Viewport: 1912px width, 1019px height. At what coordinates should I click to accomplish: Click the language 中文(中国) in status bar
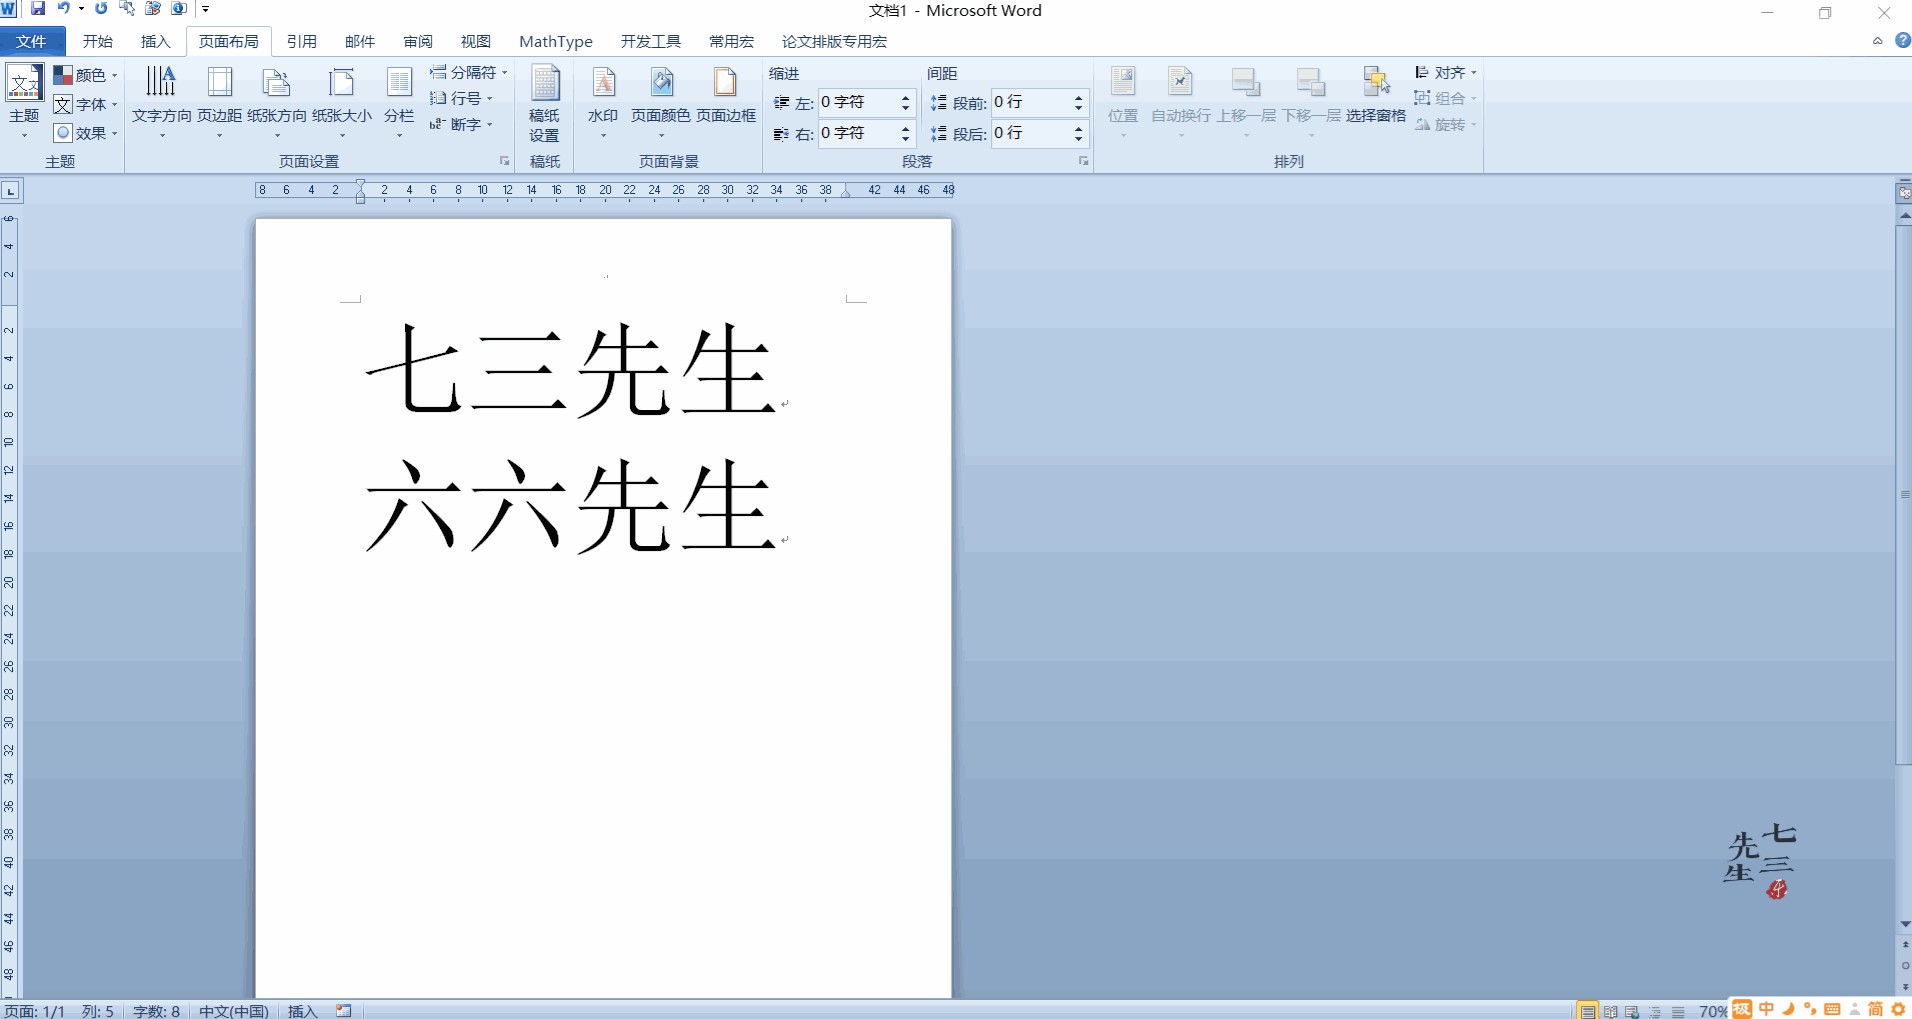[233, 1011]
